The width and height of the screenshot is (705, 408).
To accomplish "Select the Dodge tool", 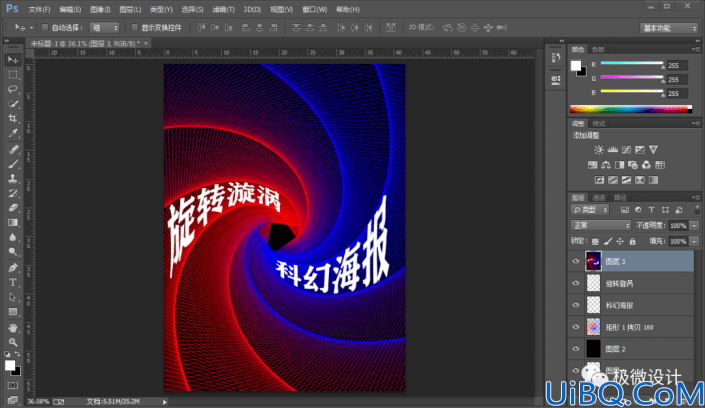I will pyautogui.click(x=13, y=252).
